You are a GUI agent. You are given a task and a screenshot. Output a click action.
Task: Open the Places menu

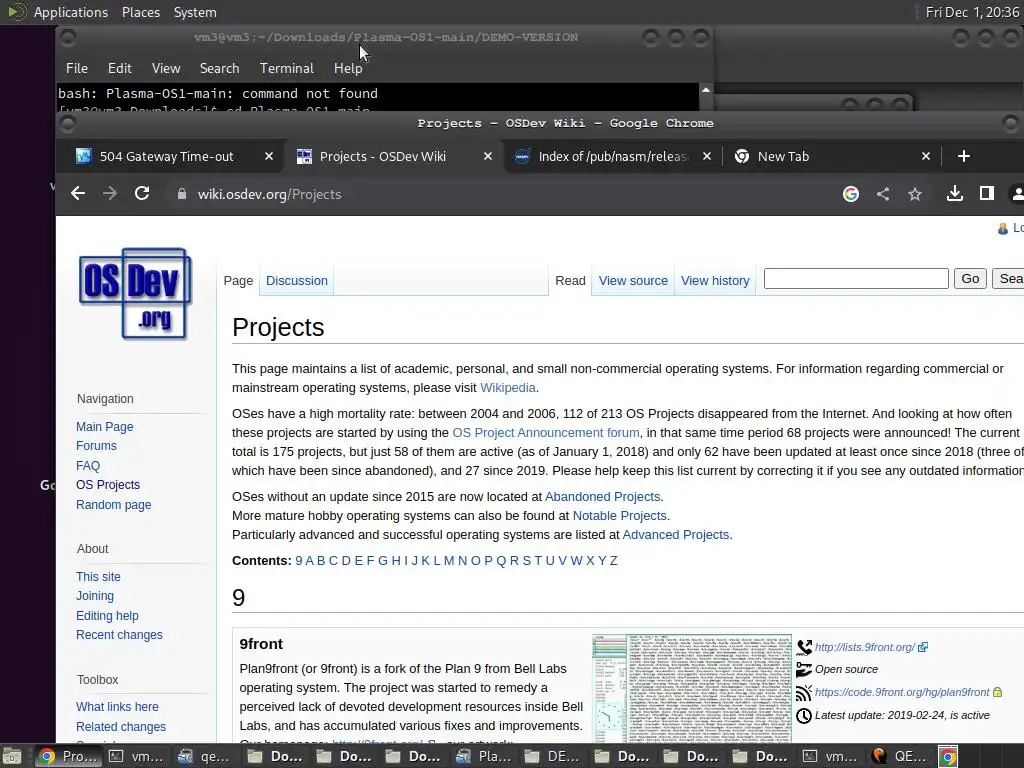coord(140,12)
